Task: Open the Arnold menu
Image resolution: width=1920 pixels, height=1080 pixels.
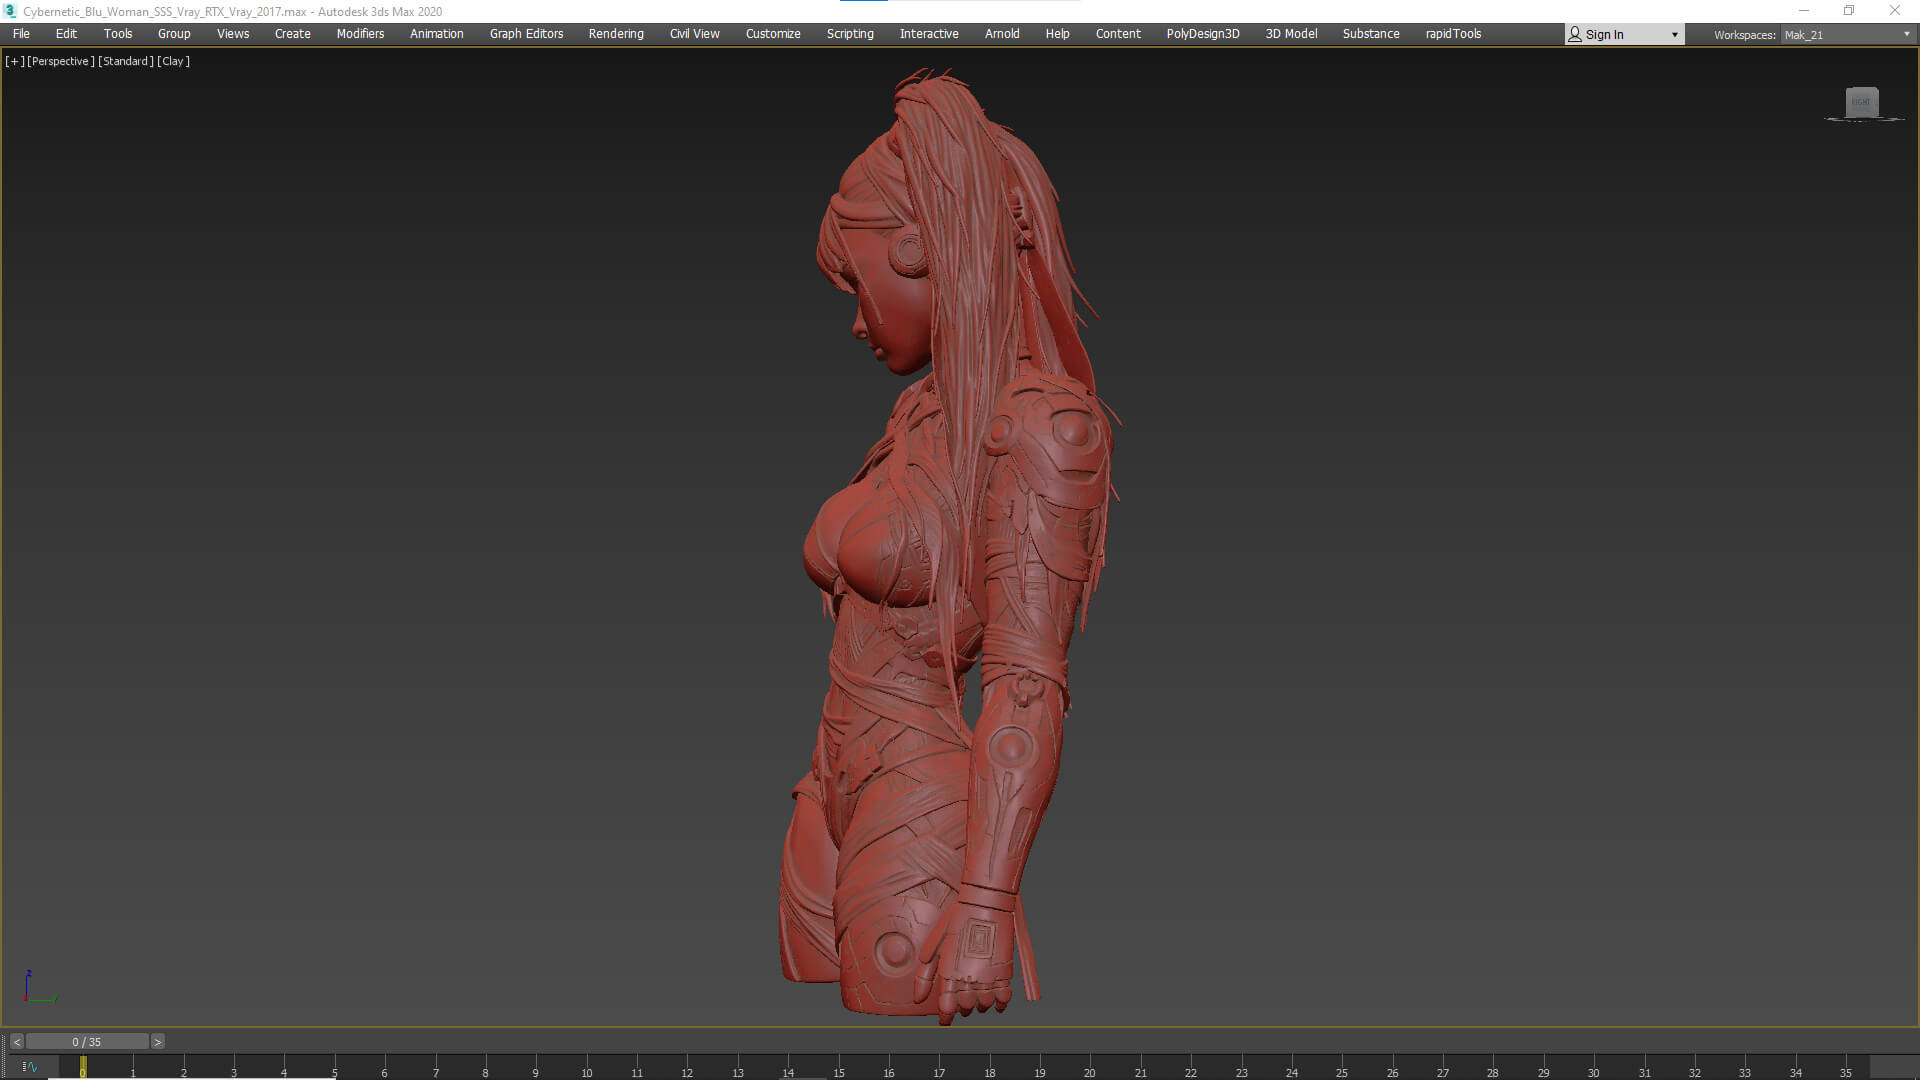Action: tap(1002, 34)
